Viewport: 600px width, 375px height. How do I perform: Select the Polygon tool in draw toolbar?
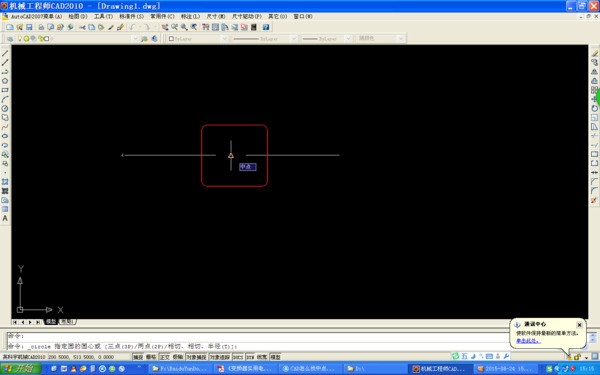pyautogui.click(x=5, y=81)
